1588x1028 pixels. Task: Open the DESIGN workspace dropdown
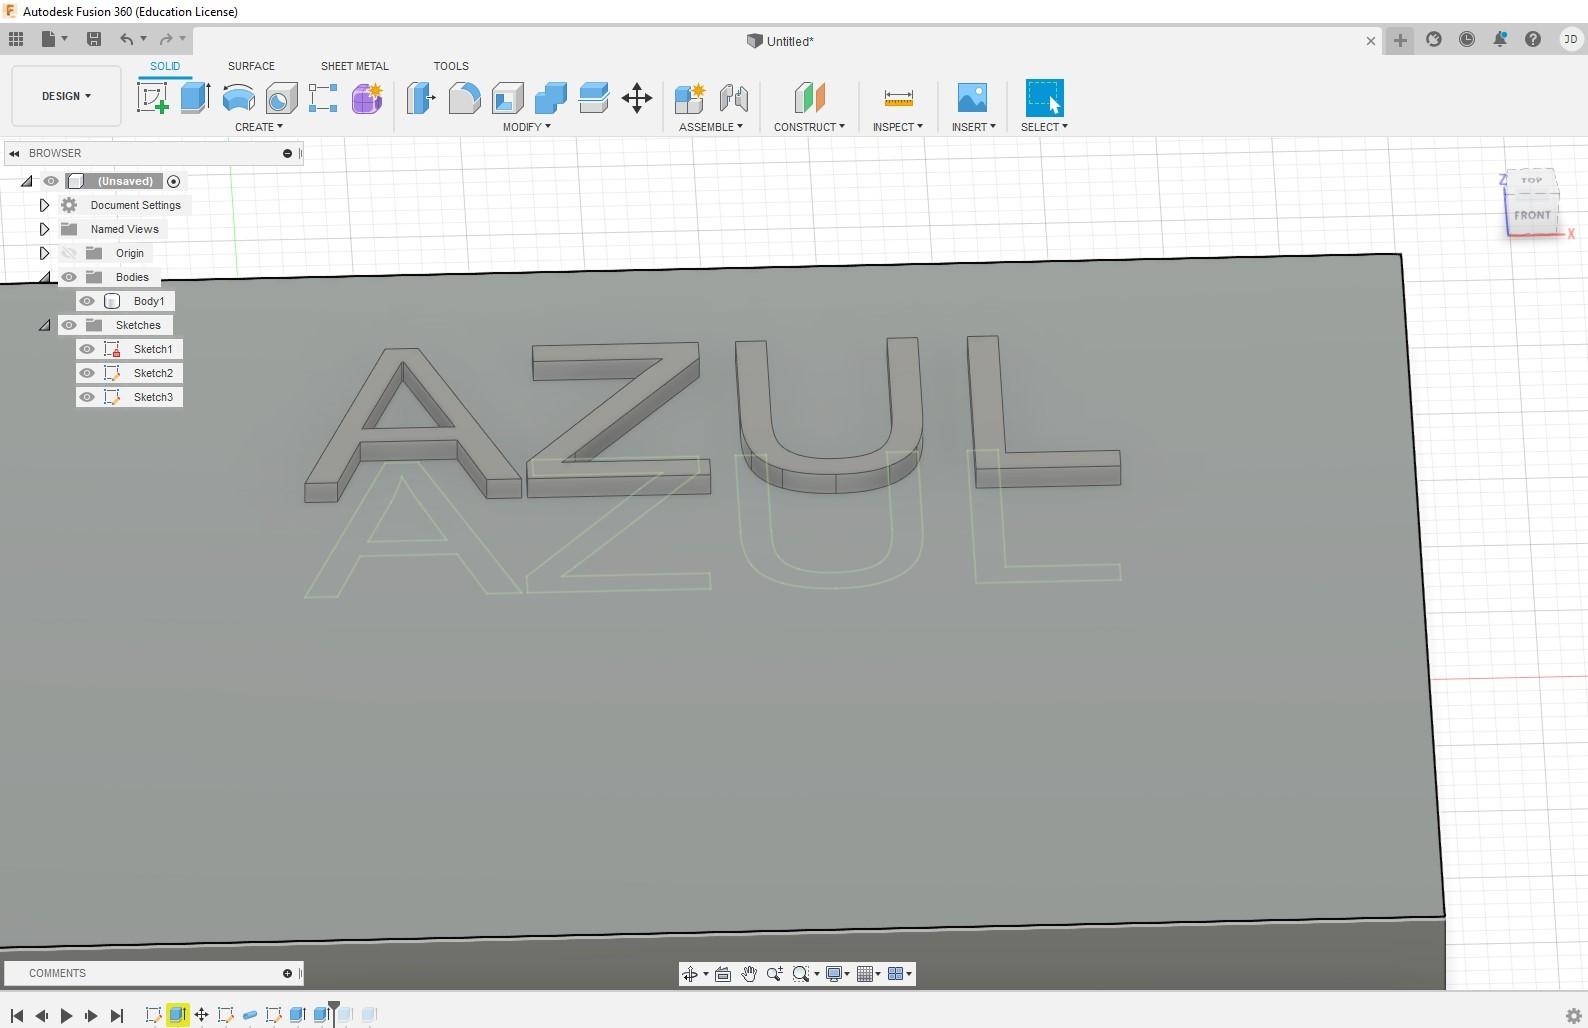pos(66,96)
